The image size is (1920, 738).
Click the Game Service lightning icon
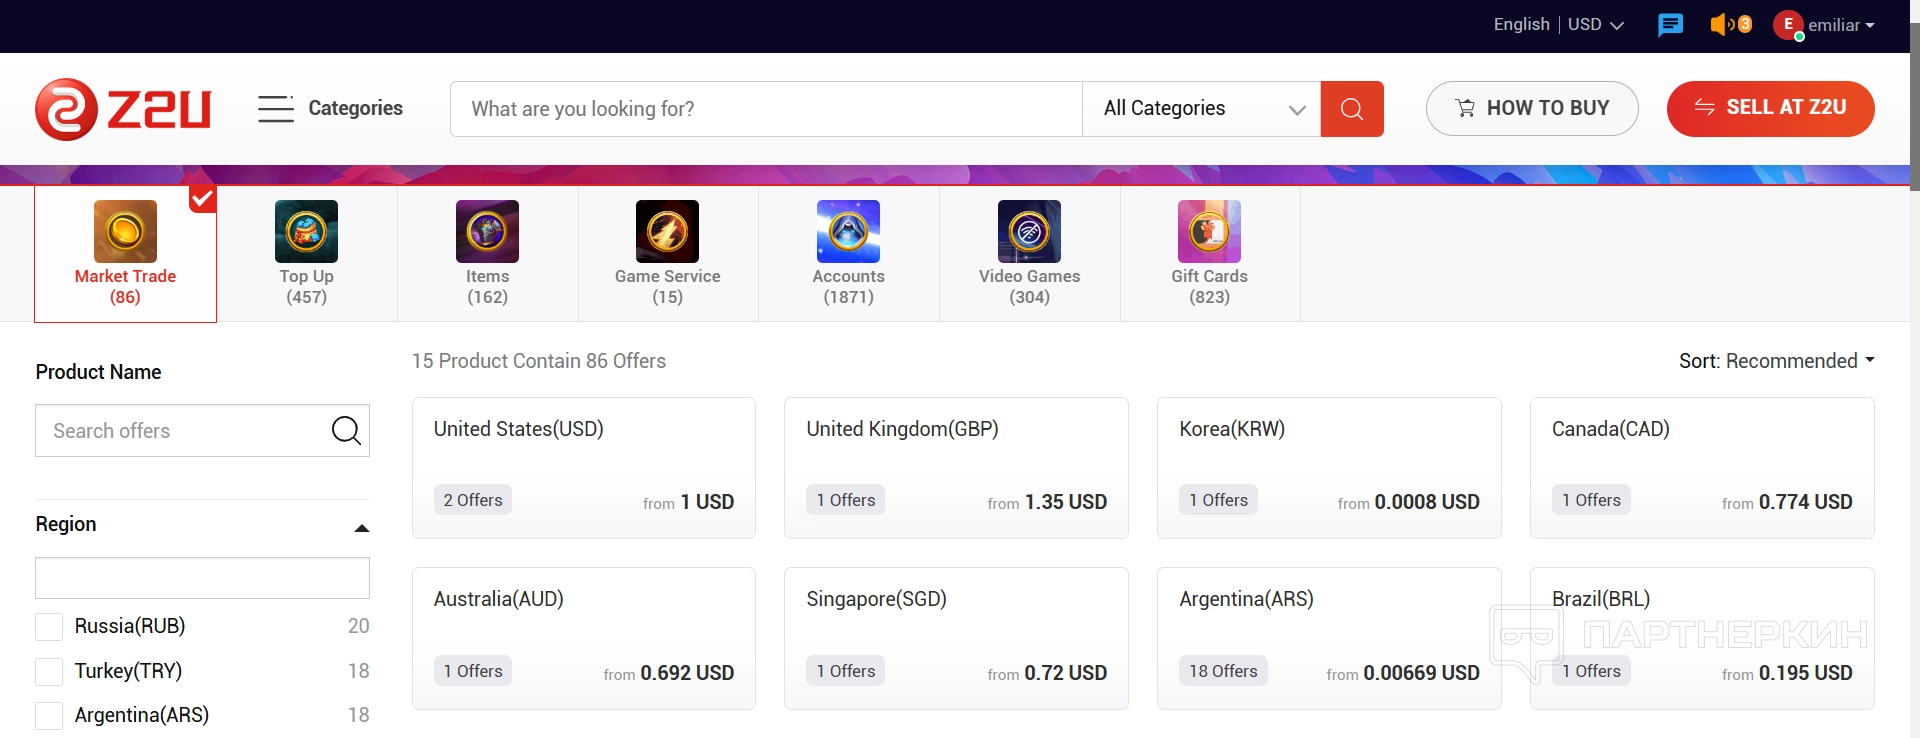coord(667,231)
